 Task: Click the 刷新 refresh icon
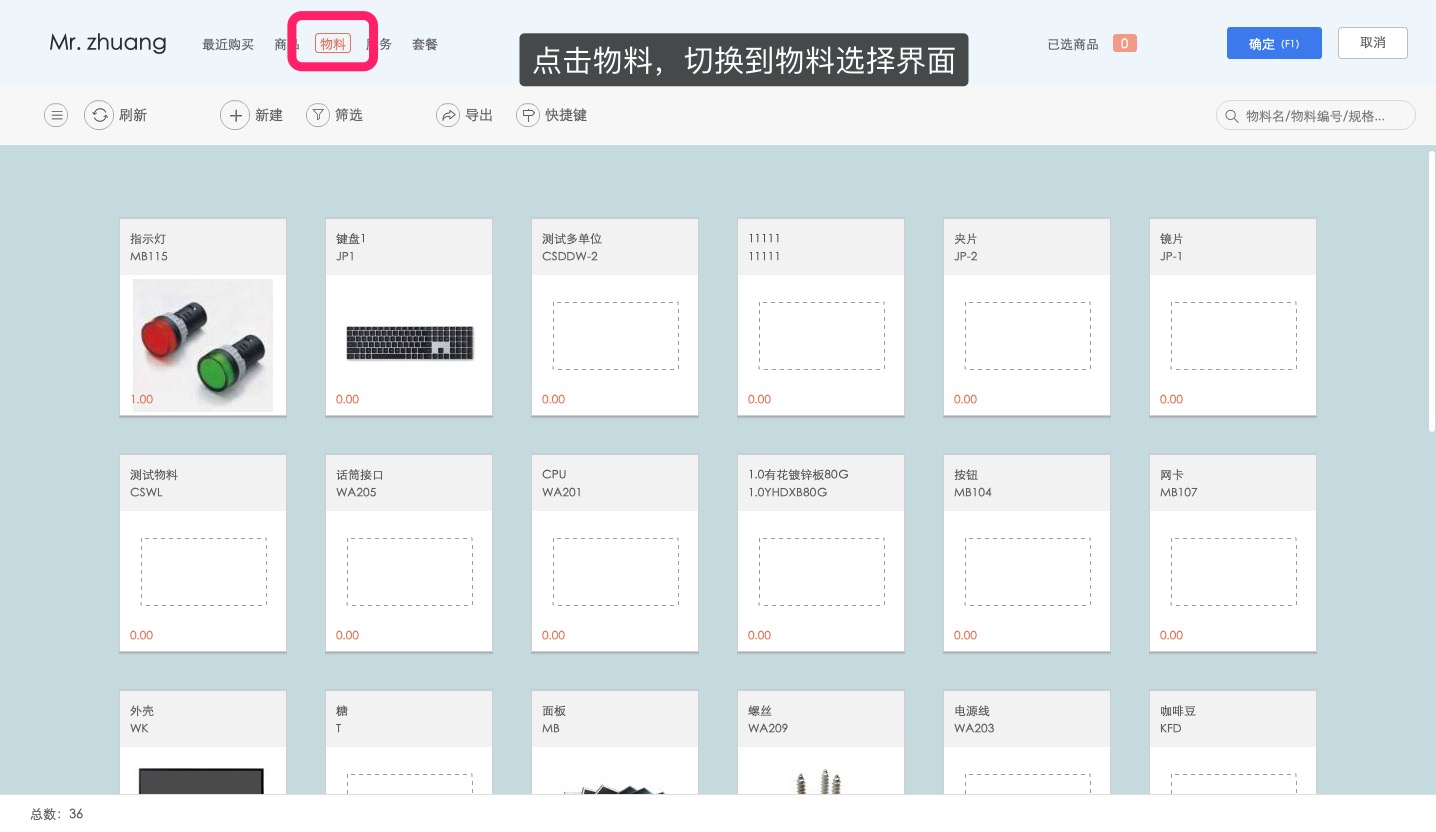coord(99,116)
